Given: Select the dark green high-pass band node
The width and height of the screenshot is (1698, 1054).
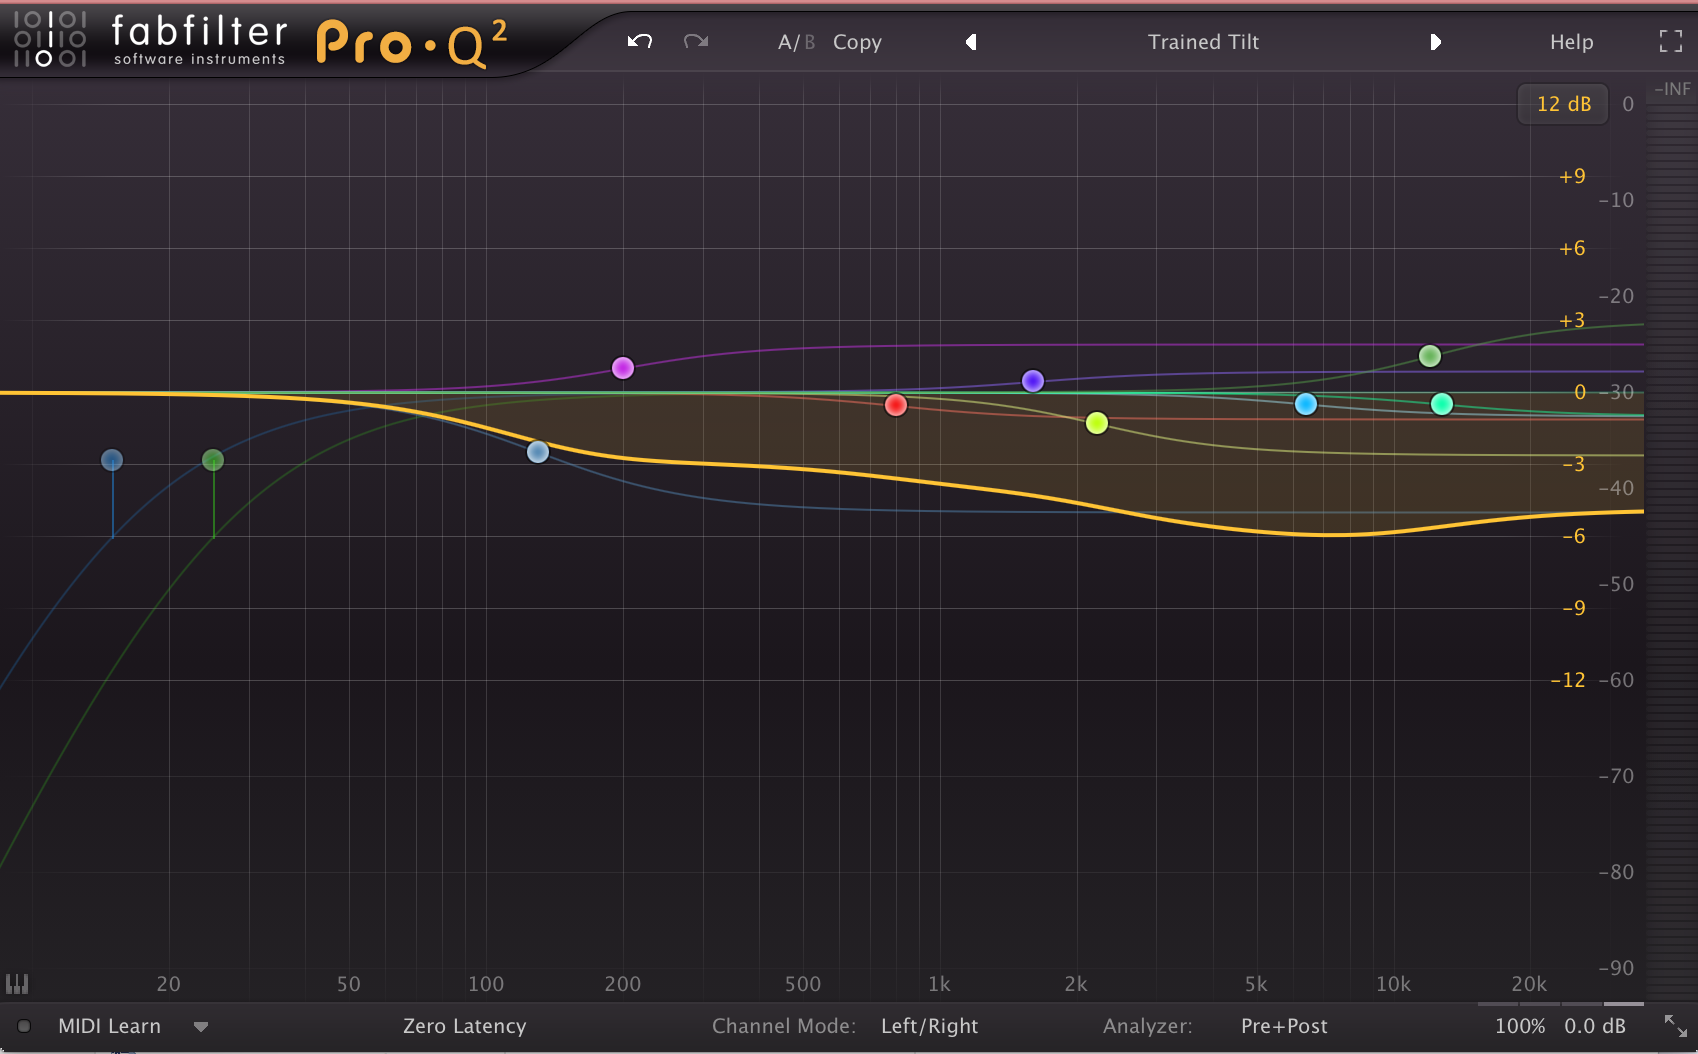Looking at the screenshot, I should 213,460.
